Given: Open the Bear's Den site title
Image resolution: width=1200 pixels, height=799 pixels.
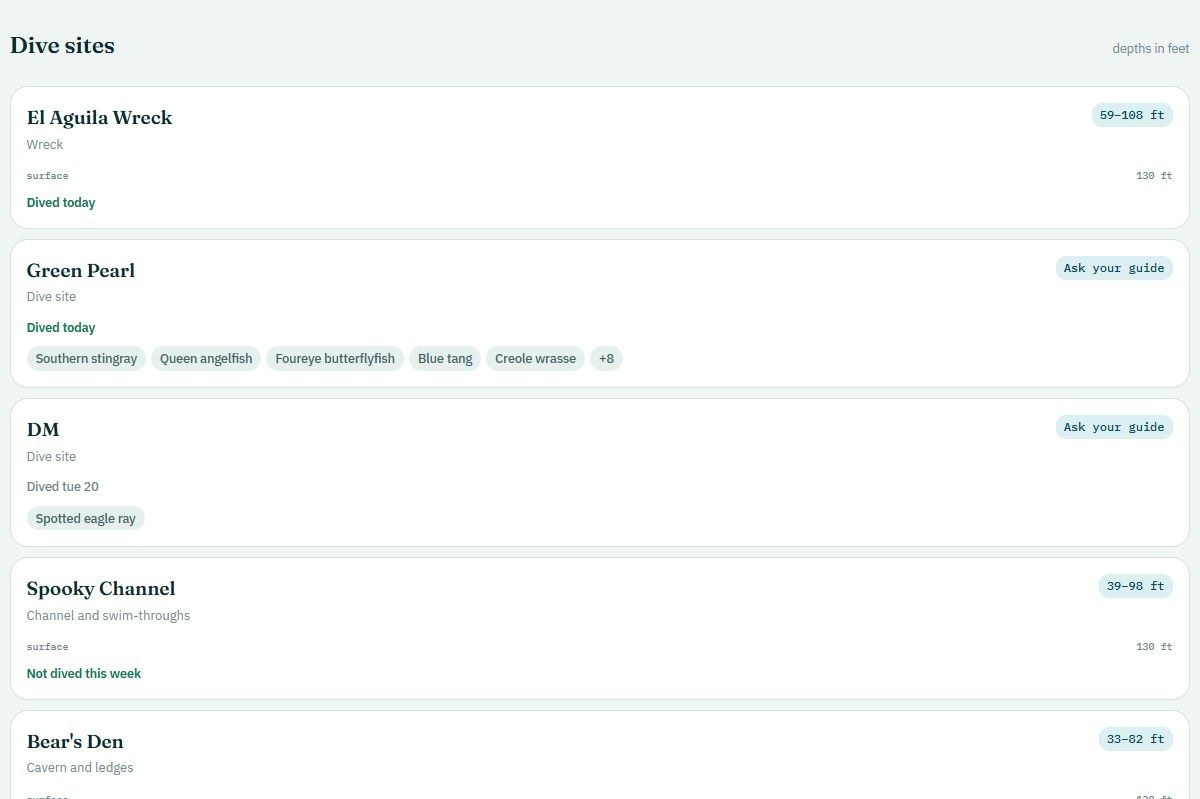Looking at the screenshot, I should click(x=75, y=741).
